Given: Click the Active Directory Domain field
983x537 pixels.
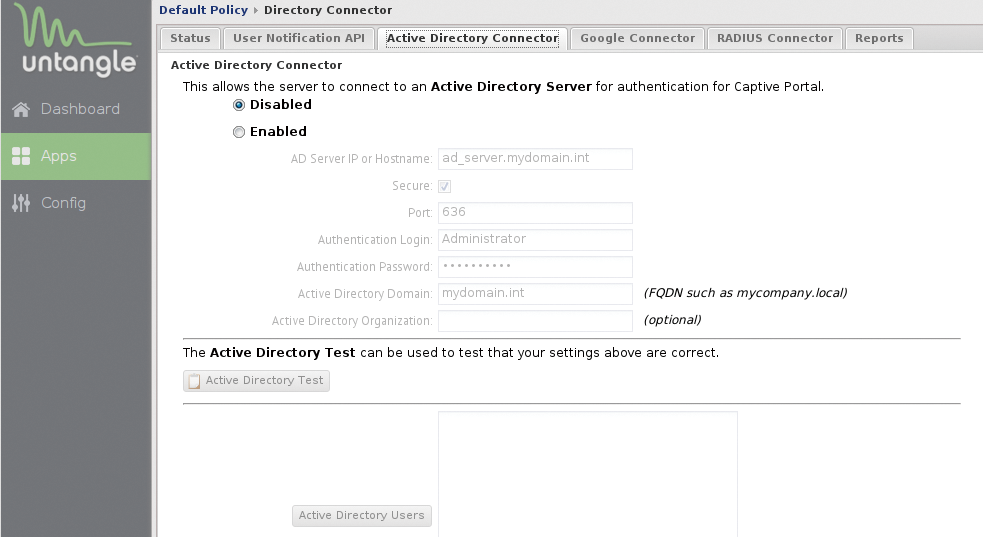Looking at the screenshot, I should [535, 293].
